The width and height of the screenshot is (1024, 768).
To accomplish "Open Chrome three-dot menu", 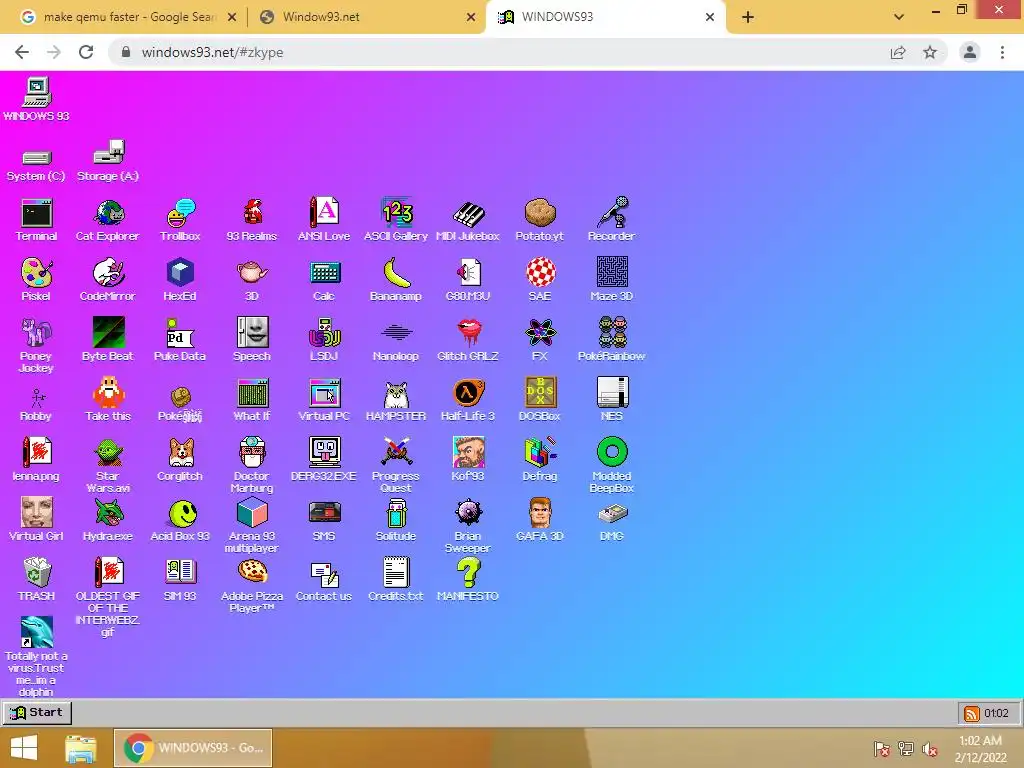I will (x=1002, y=52).
